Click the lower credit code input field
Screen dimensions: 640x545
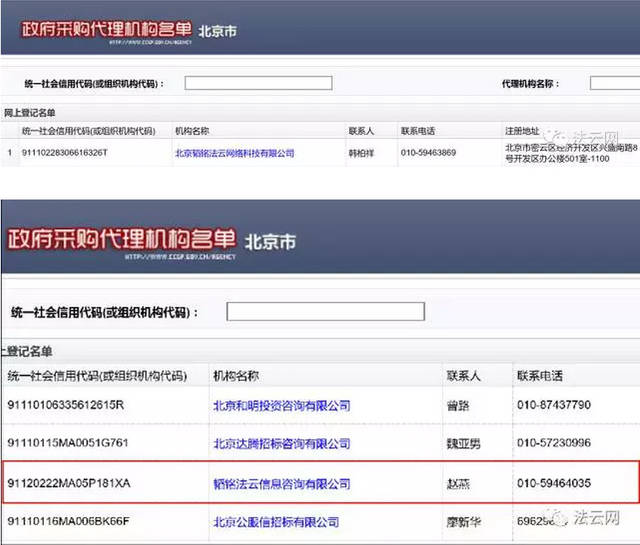[326, 312]
